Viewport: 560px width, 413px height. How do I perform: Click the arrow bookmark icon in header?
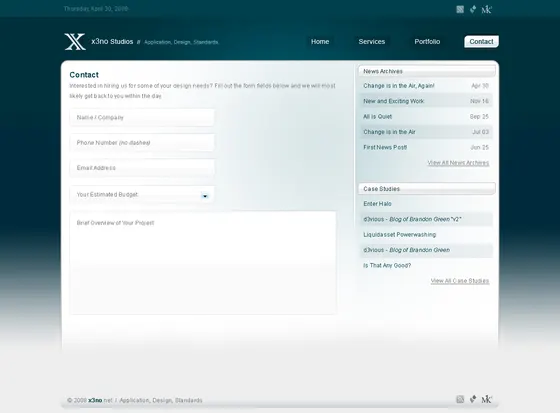473,9
